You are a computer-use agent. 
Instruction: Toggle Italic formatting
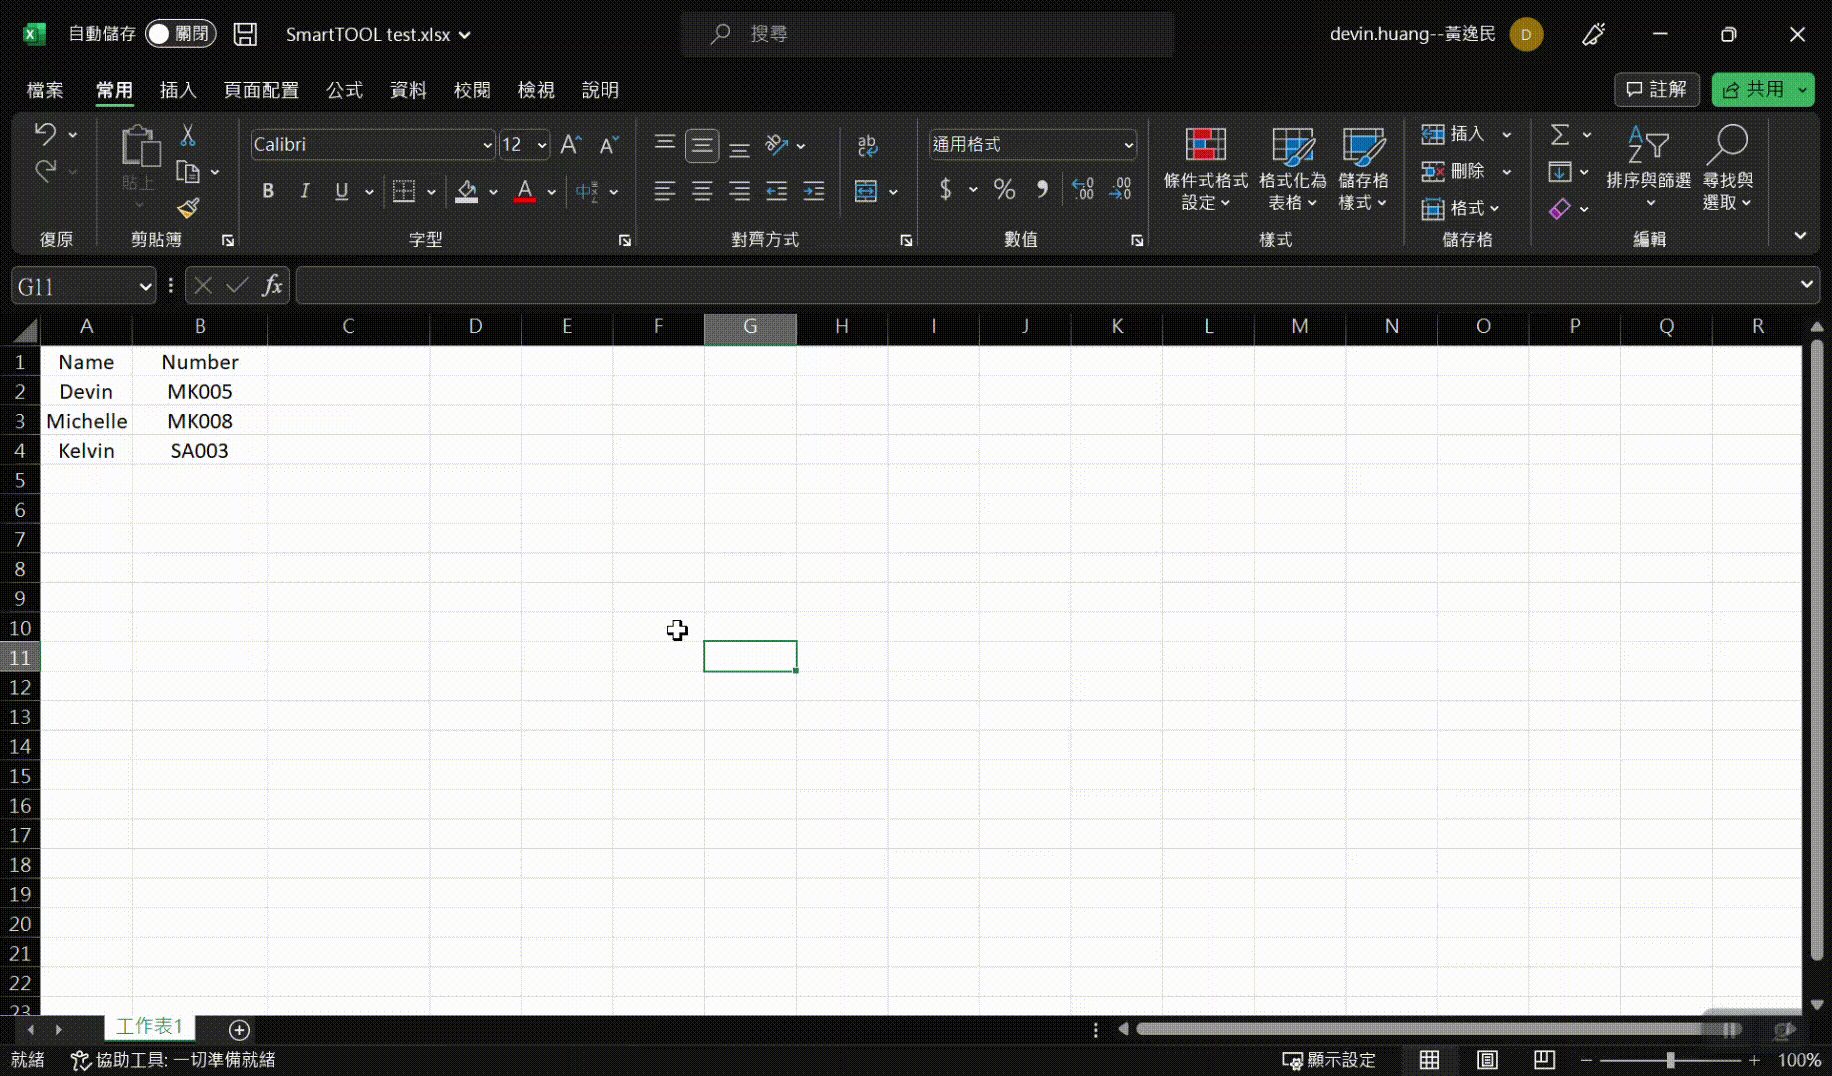click(x=305, y=191)
